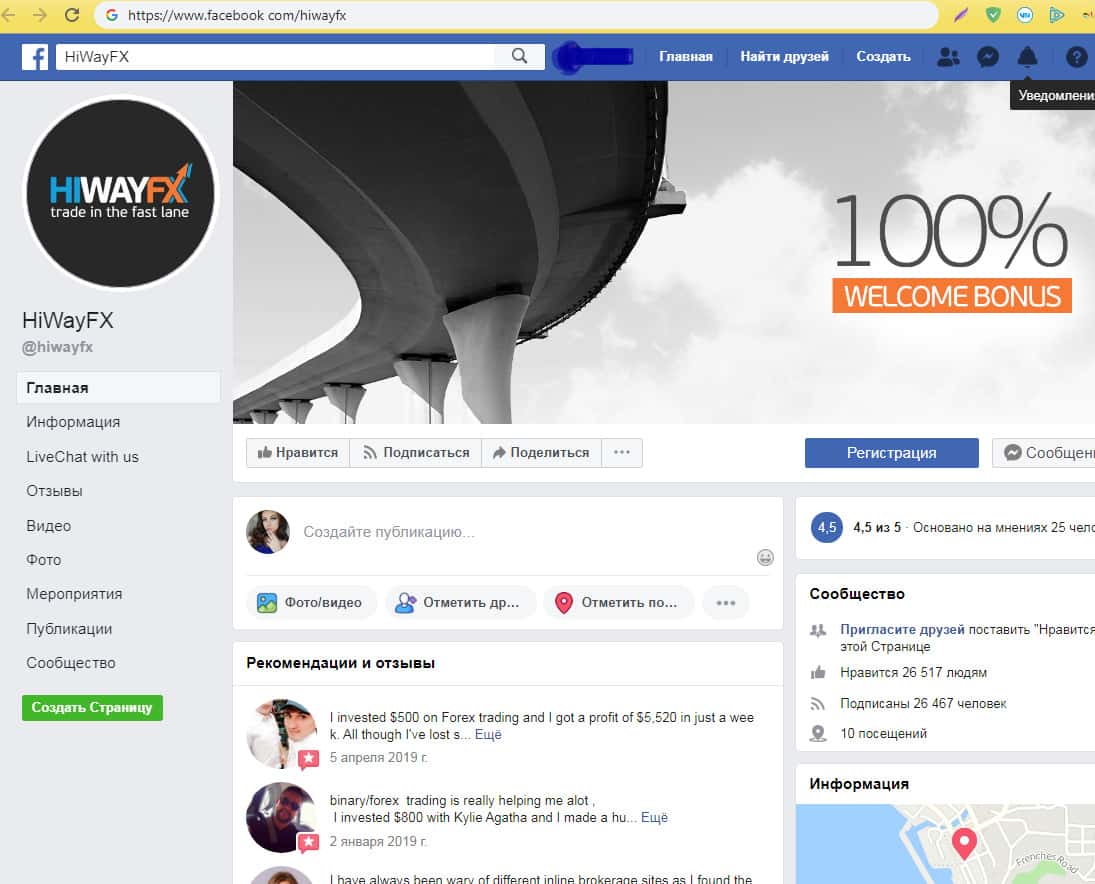This screenshot has height=884, width=1095.
Task: Click the purple feather extension icon
Action: click(x=961, y=14)
